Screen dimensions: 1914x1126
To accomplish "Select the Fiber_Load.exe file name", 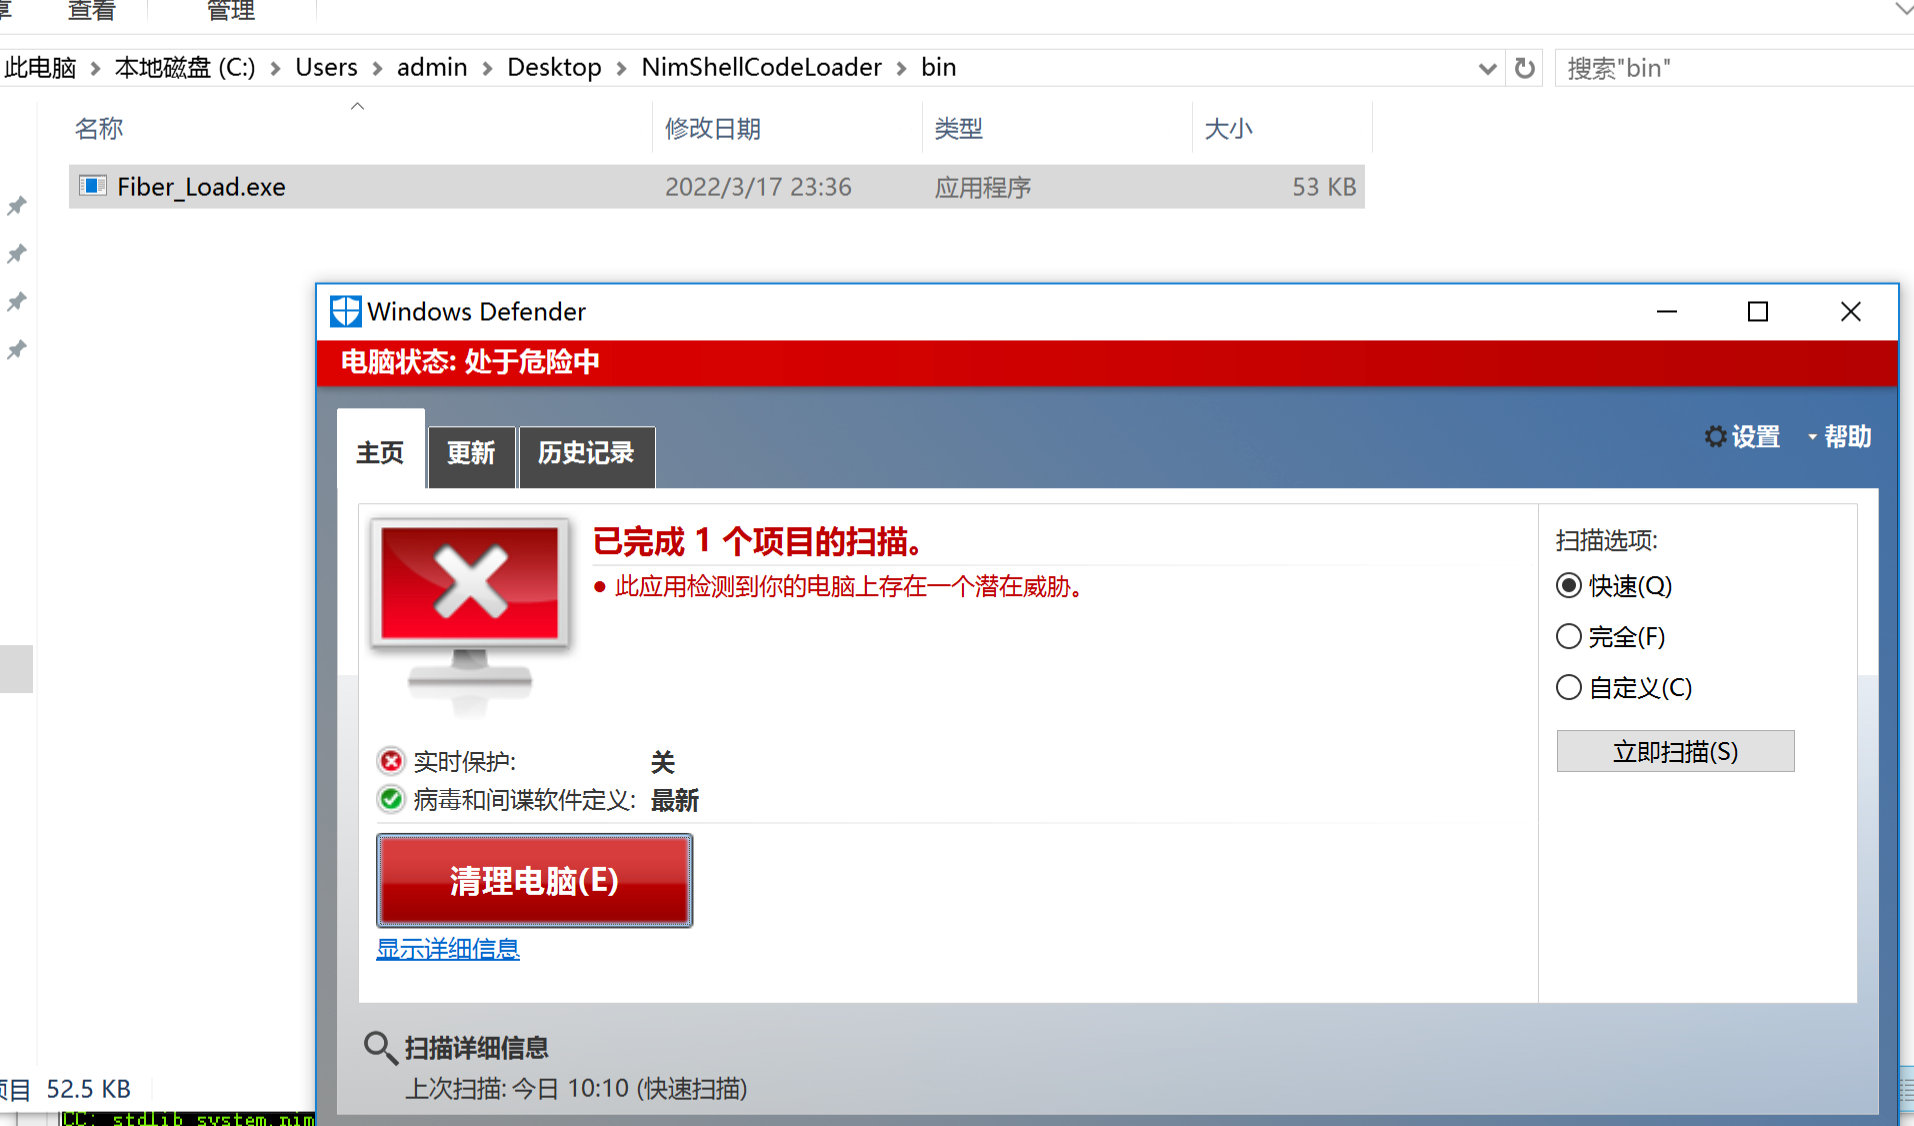I will 201,187.
